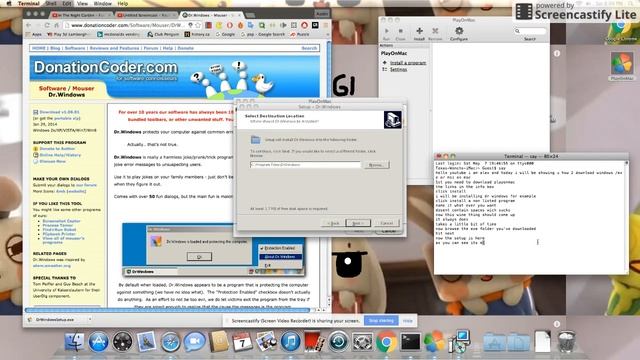Click Browse button in setup dialog
This screenshot has width=640, height=360.
point(376,165)
